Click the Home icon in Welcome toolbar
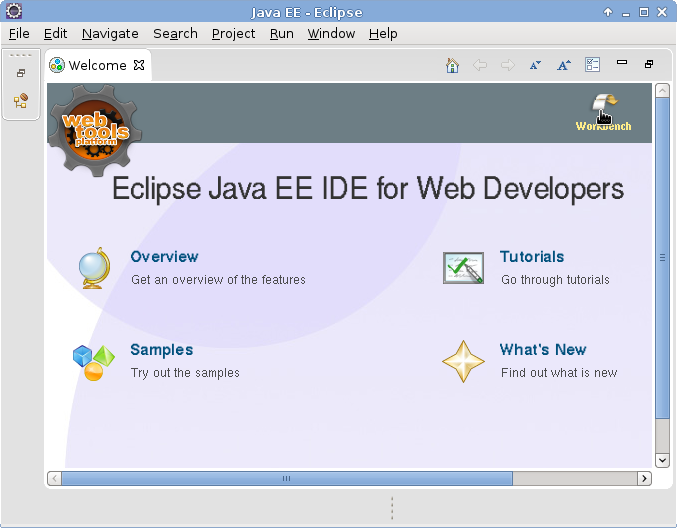The image size is (677, 528). point(452,65)
